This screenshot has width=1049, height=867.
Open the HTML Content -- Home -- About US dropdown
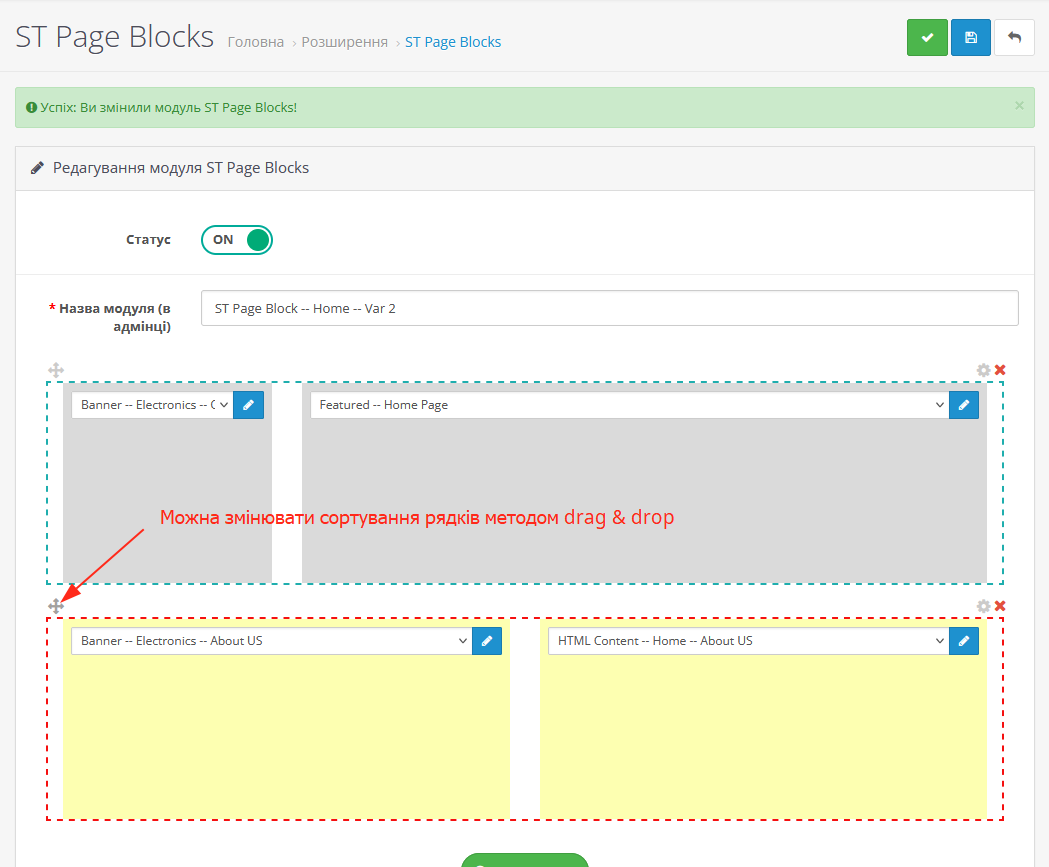click(749, 641)
